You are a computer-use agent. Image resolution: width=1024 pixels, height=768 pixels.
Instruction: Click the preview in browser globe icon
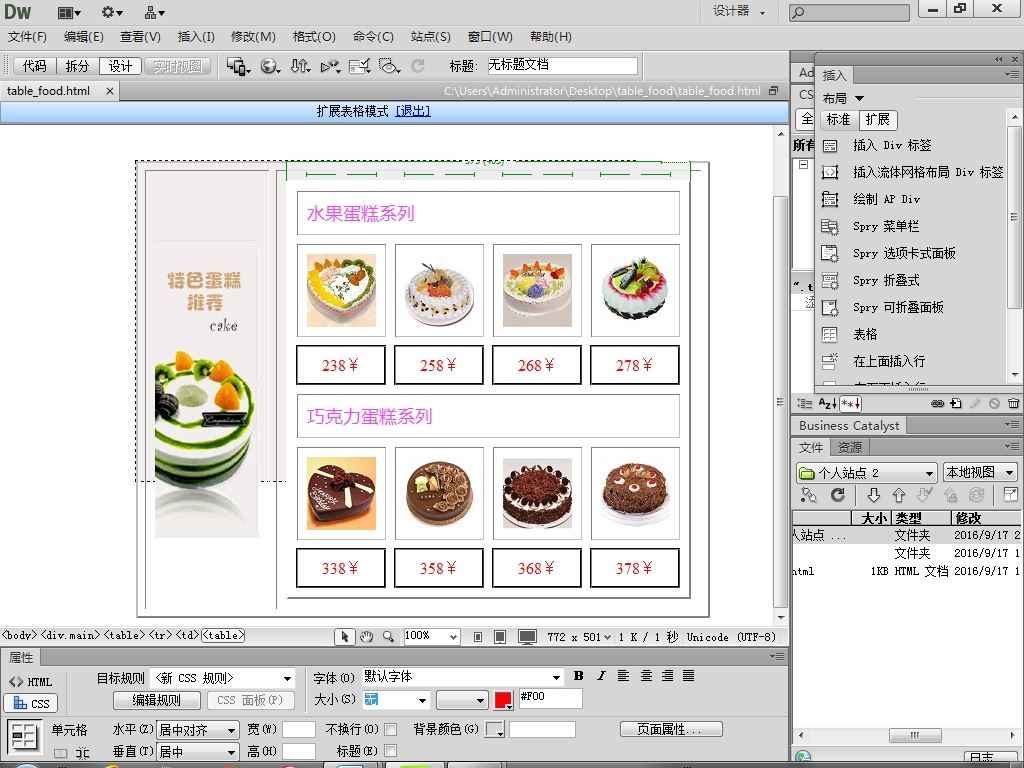click(270, 66)
